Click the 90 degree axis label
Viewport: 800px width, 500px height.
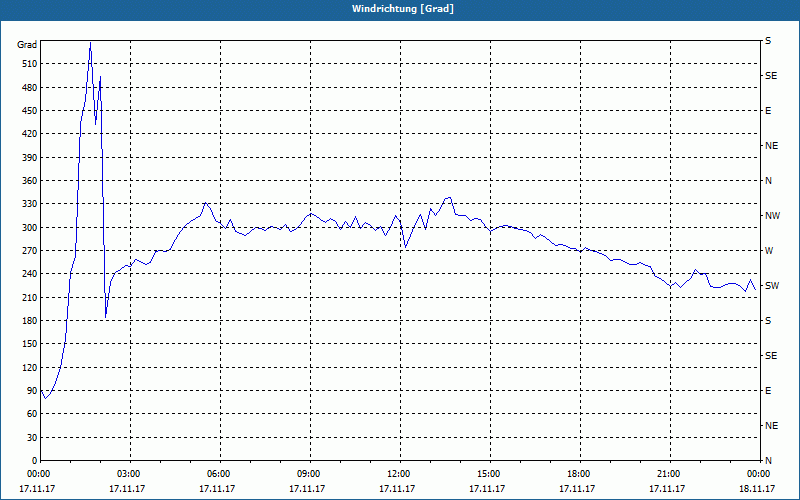click(32, 391)
